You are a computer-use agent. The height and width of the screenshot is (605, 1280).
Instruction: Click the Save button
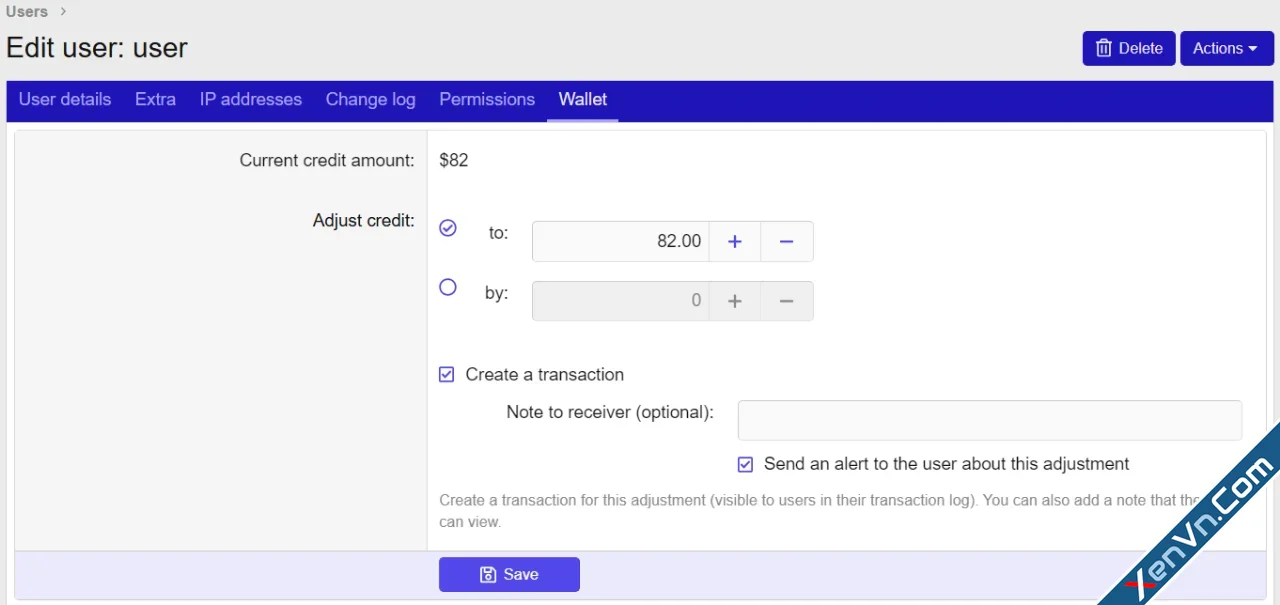click(x=509, y=574)
